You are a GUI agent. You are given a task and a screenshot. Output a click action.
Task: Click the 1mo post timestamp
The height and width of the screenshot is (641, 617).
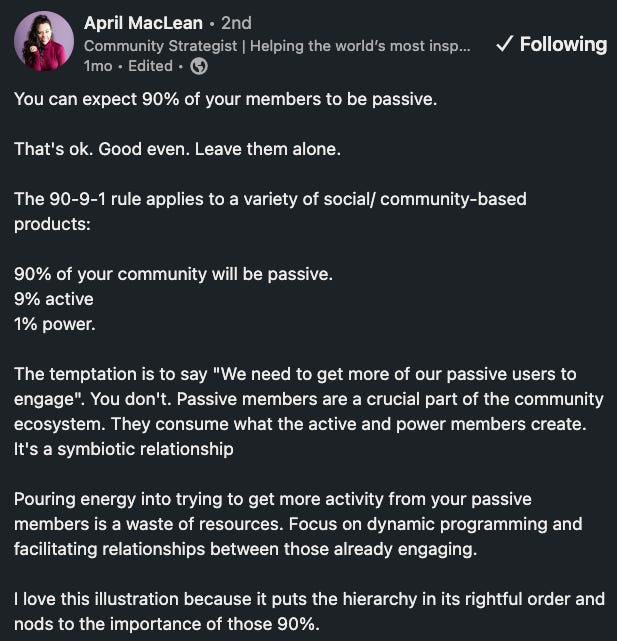98,66
